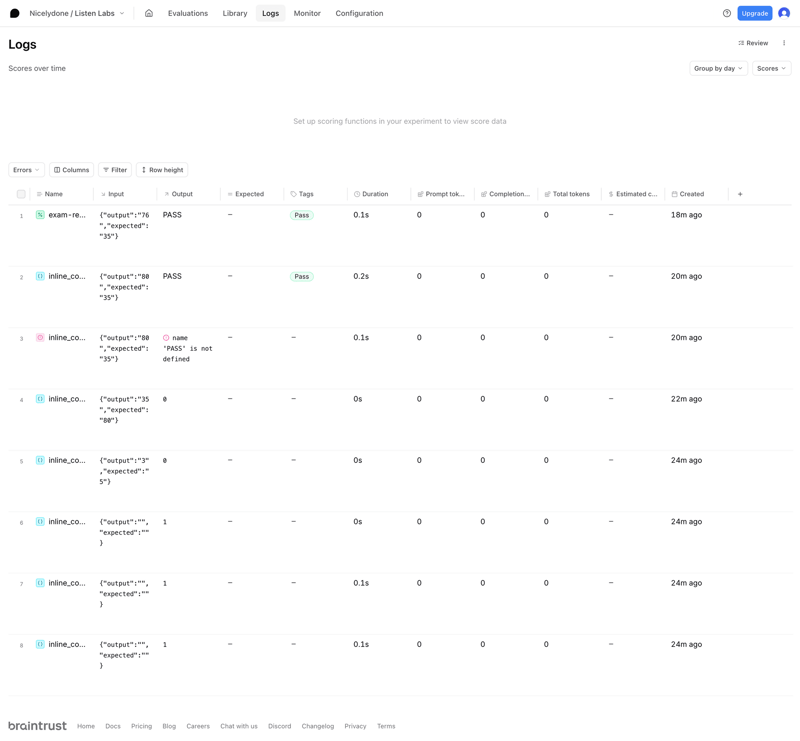Expand the Errors filter dropdown
The height and width of the screenshot is (741, 800).
(25, 169)
